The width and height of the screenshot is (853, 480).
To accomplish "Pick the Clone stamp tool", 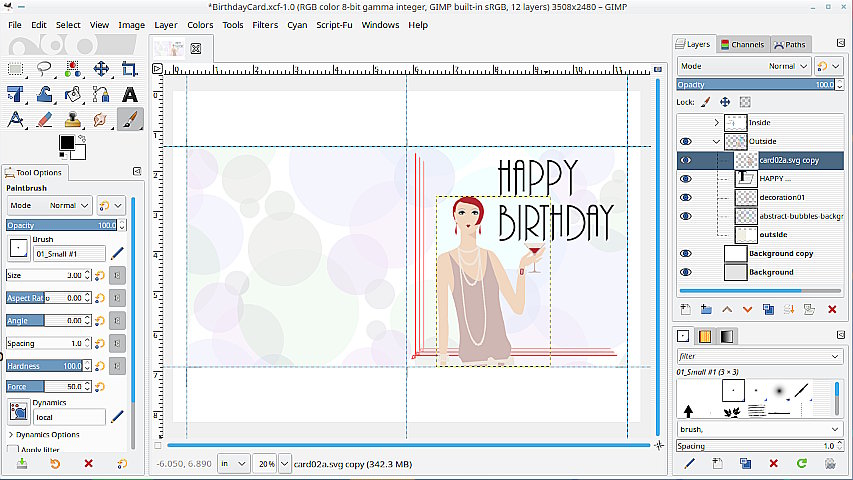I will pyautogui.click(x=72, y=119).
